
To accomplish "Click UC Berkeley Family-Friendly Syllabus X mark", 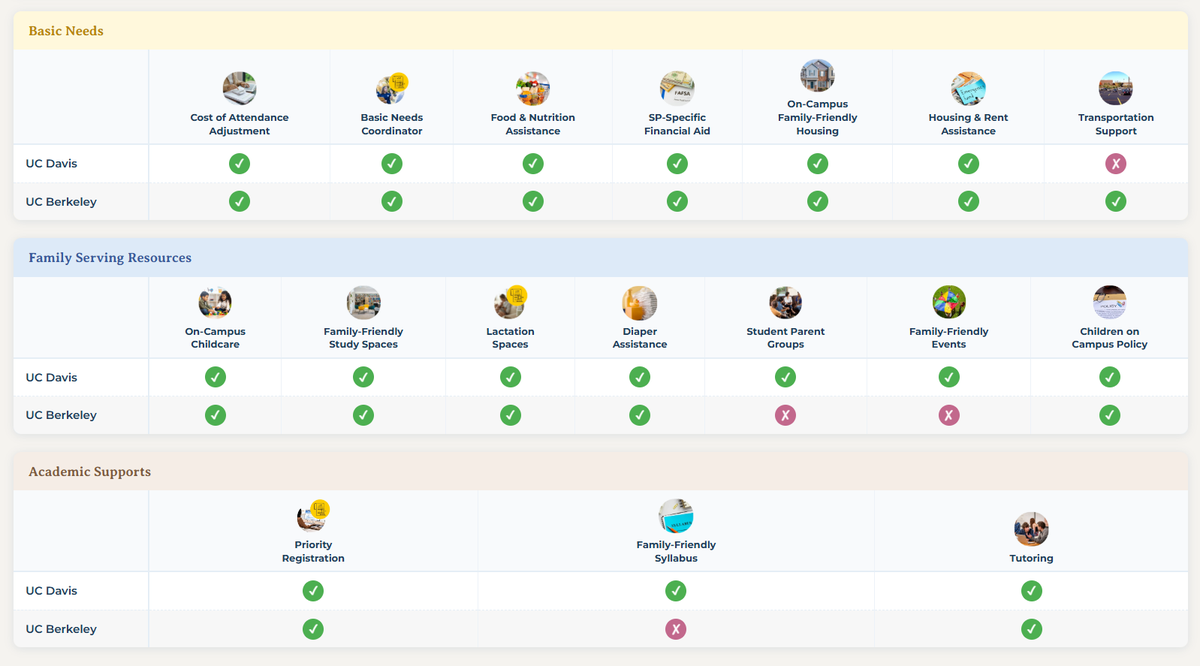I will [676, 629].
